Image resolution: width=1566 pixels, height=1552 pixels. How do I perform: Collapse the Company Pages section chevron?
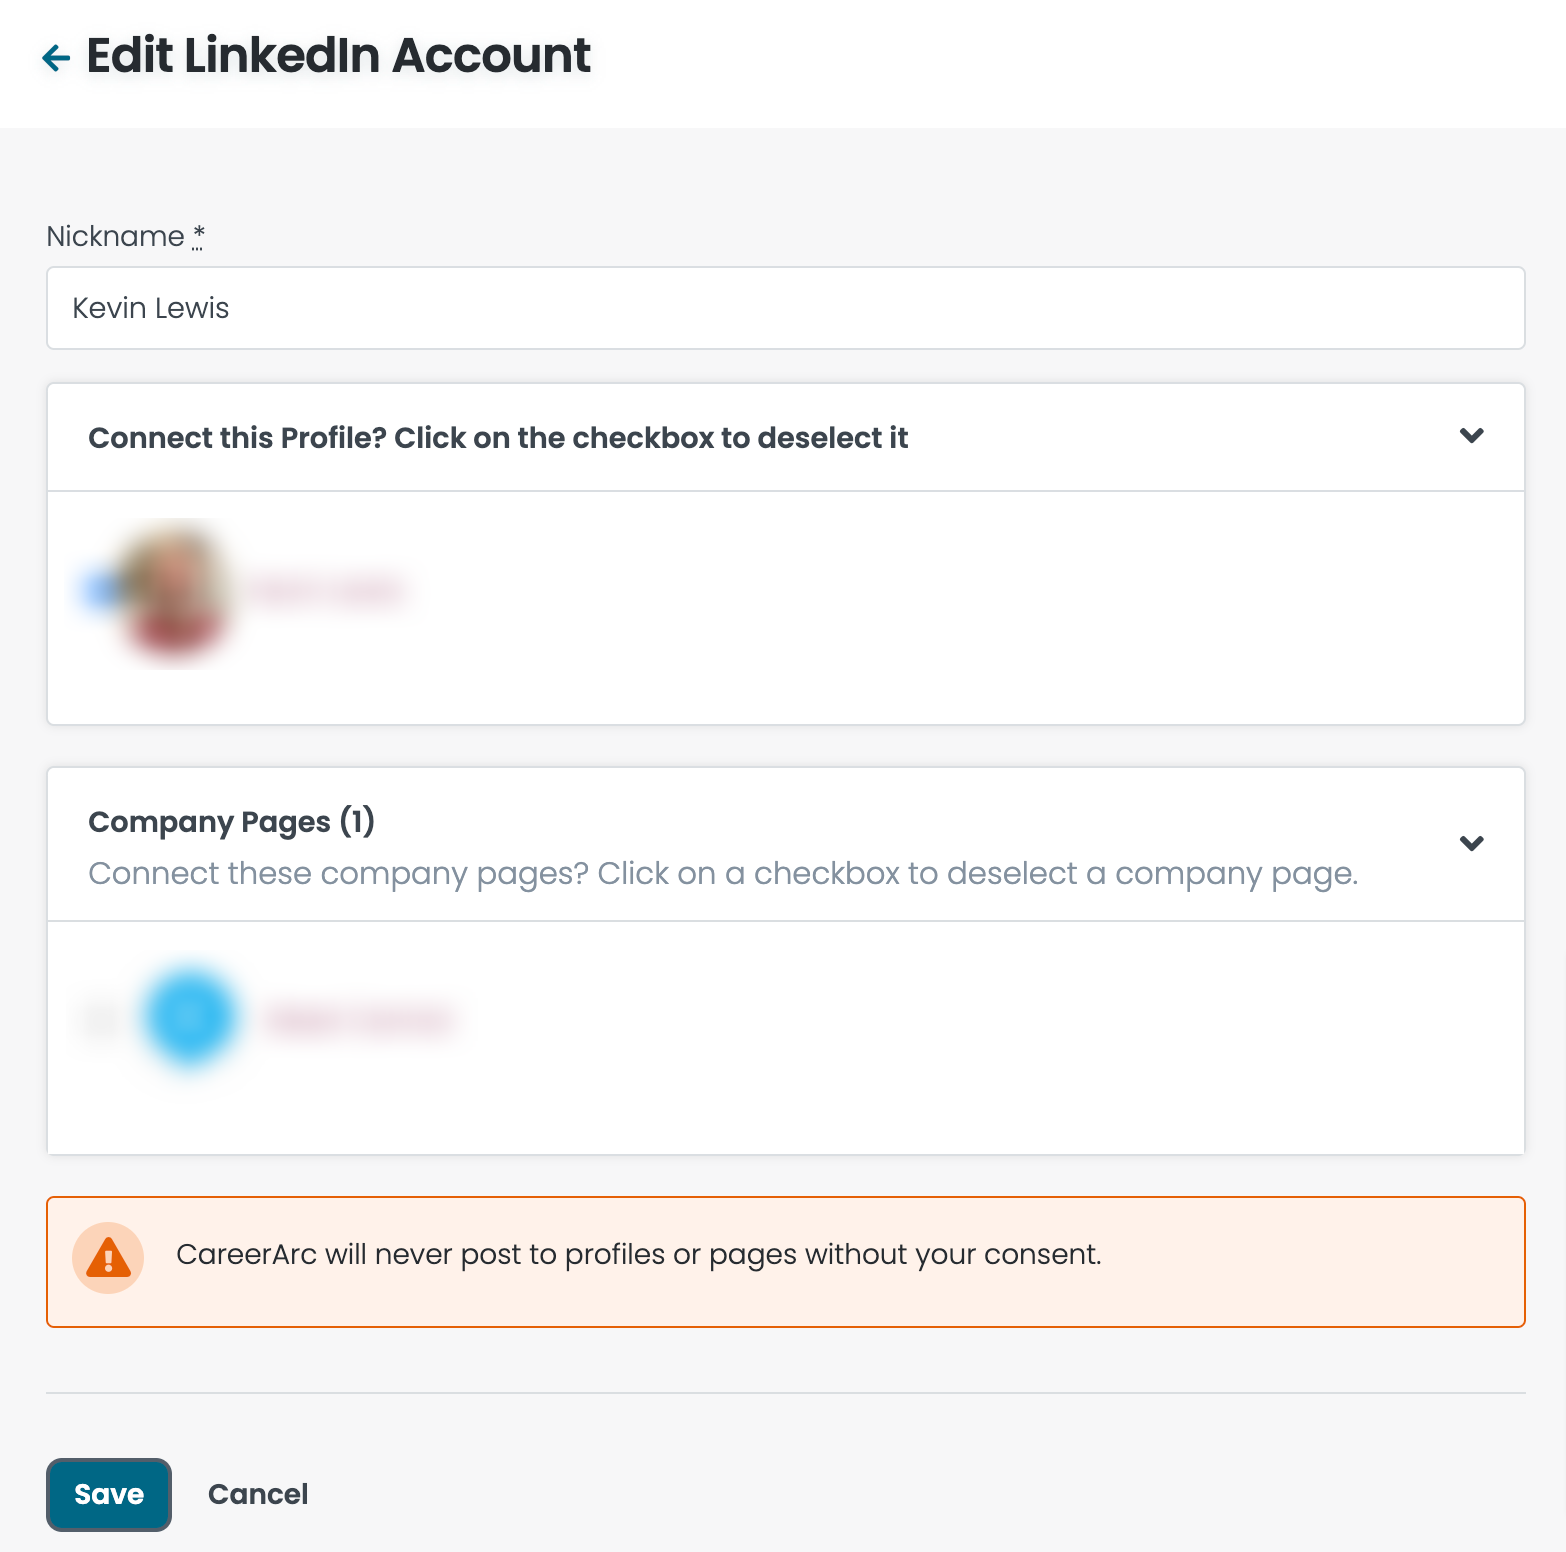tap(1471, 843)
